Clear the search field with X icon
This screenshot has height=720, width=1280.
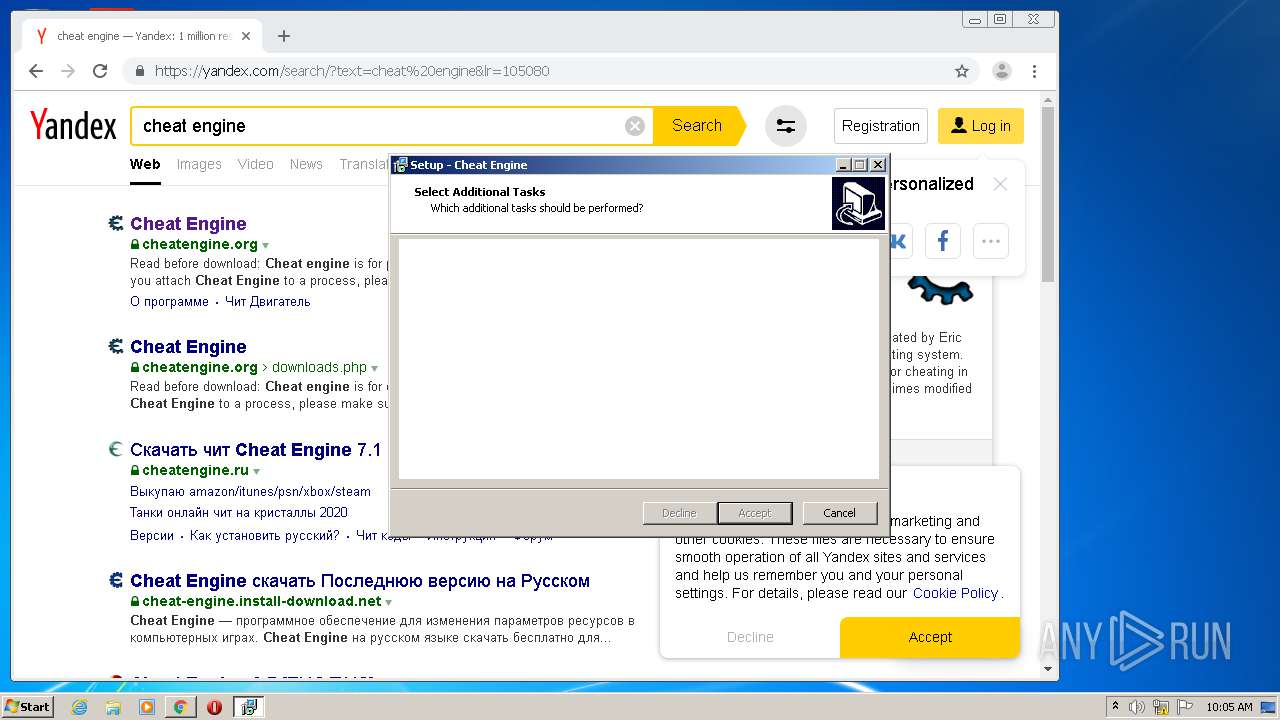tap(634, 126)
